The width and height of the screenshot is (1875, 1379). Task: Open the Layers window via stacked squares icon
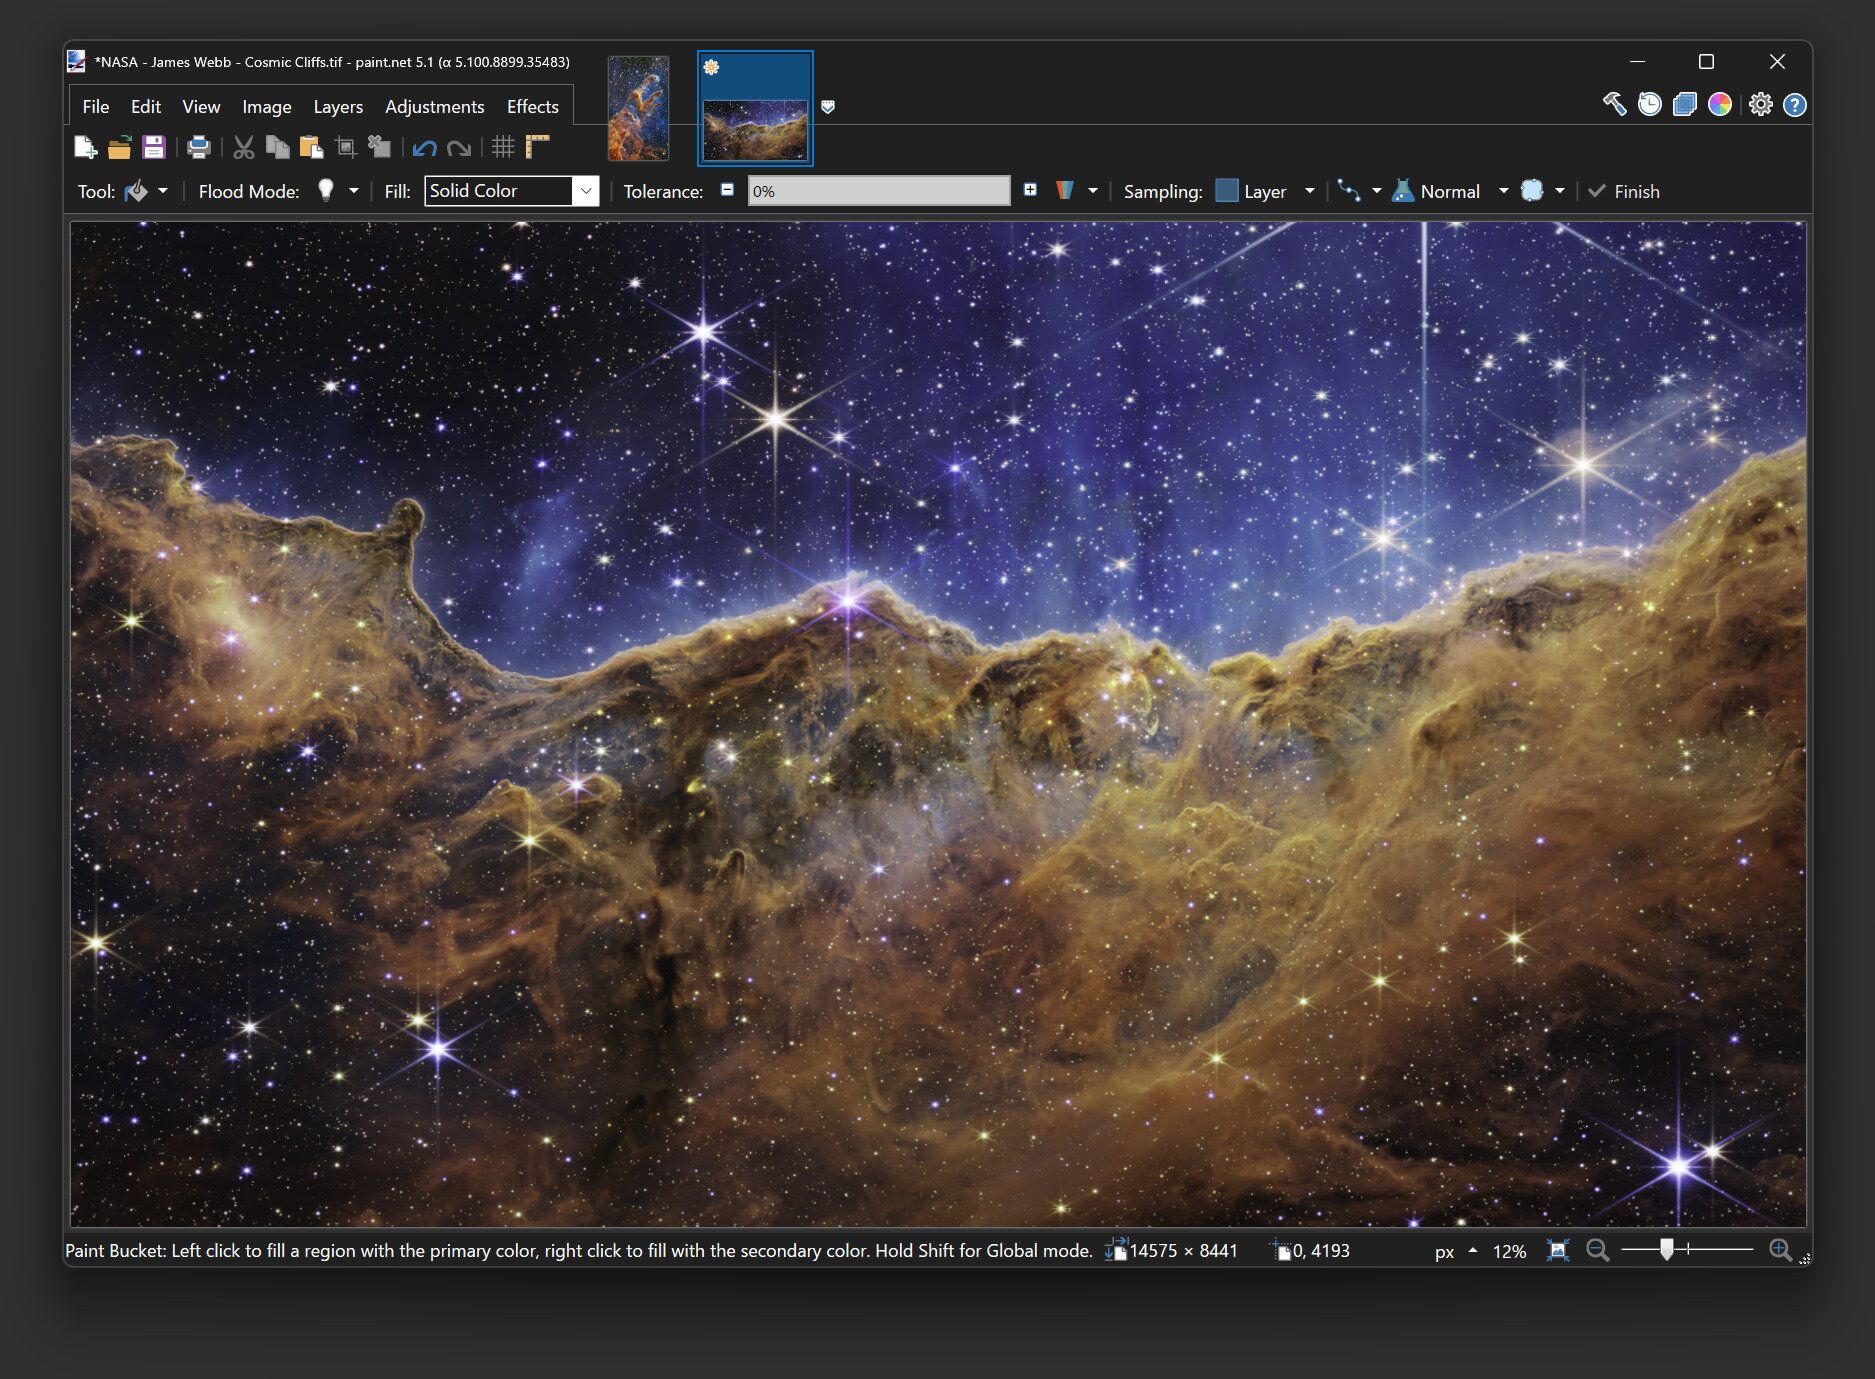click(x=1685, y=104)
